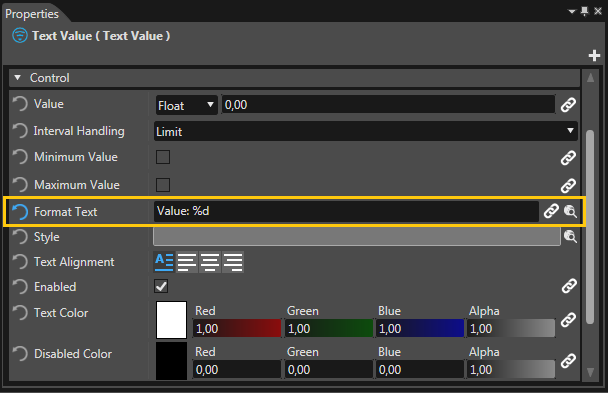Reset the Interval Handling property
Screen dimensions: 609x394
pyautogui.click(x=20, y=131)
